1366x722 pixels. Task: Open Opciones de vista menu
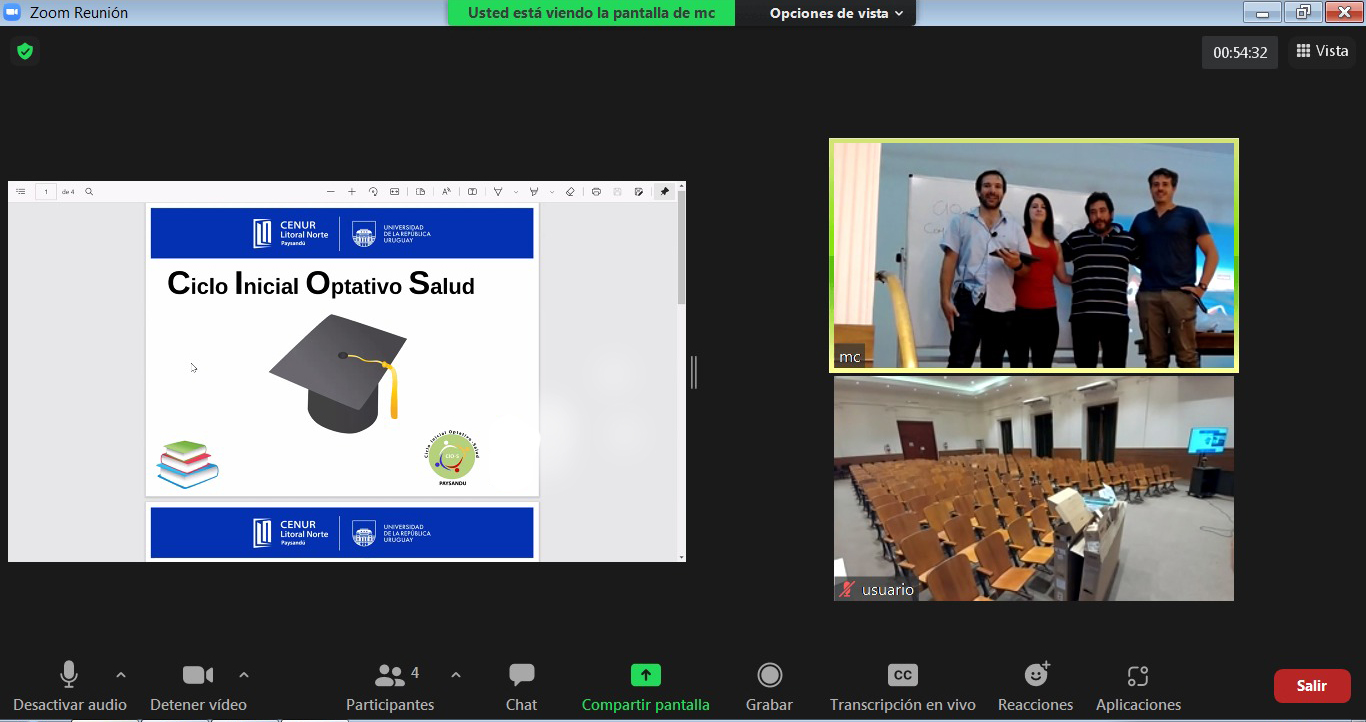tap(836, 13)
